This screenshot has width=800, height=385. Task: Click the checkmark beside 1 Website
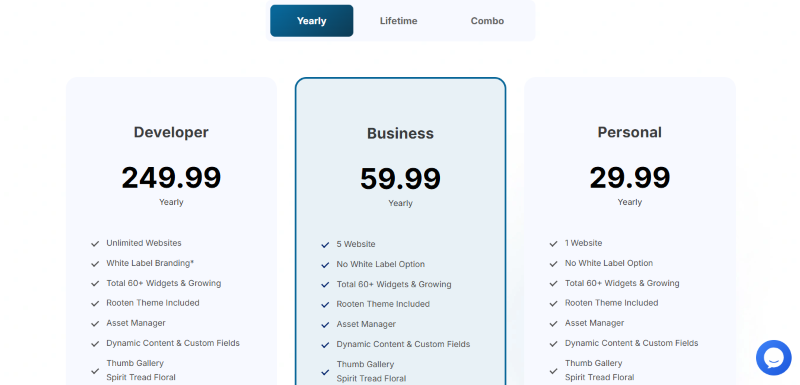point(554,244)
